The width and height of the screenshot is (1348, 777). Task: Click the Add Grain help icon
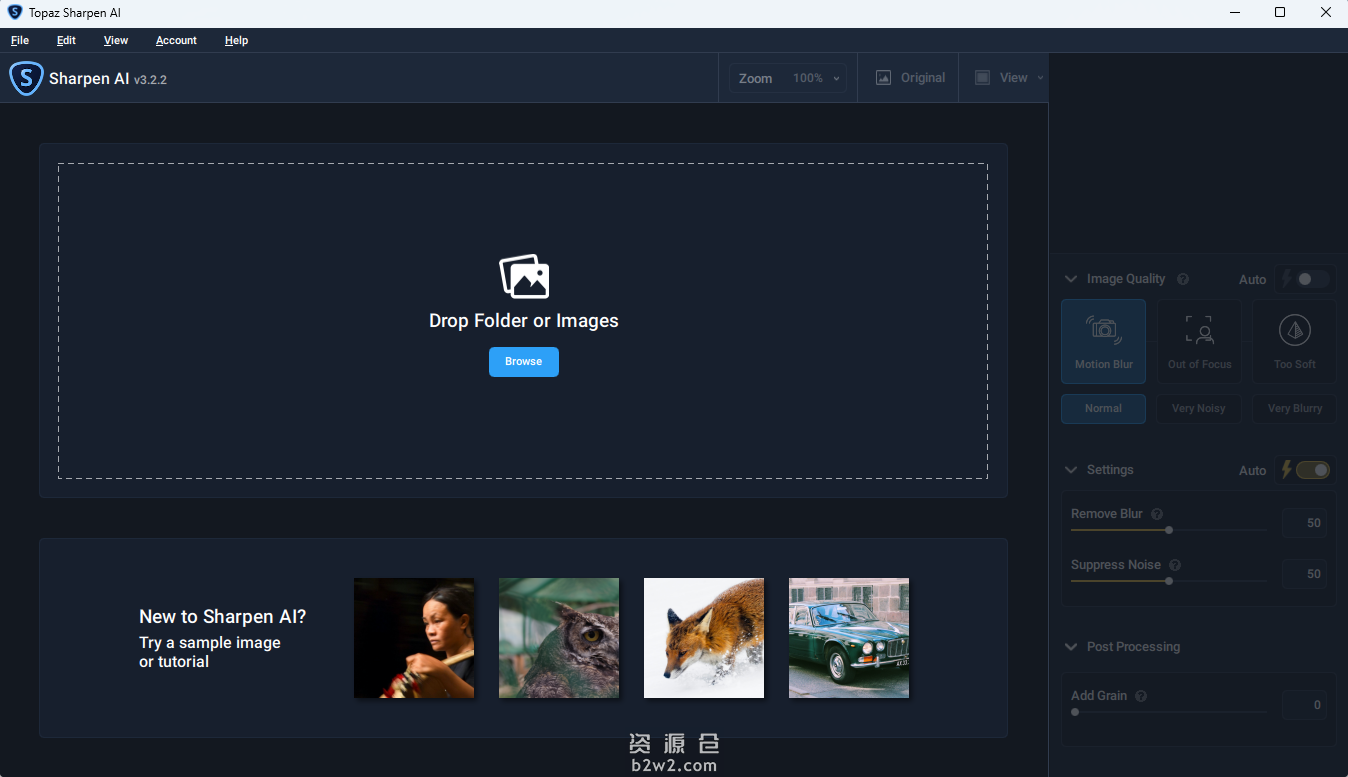(1141, 695)
